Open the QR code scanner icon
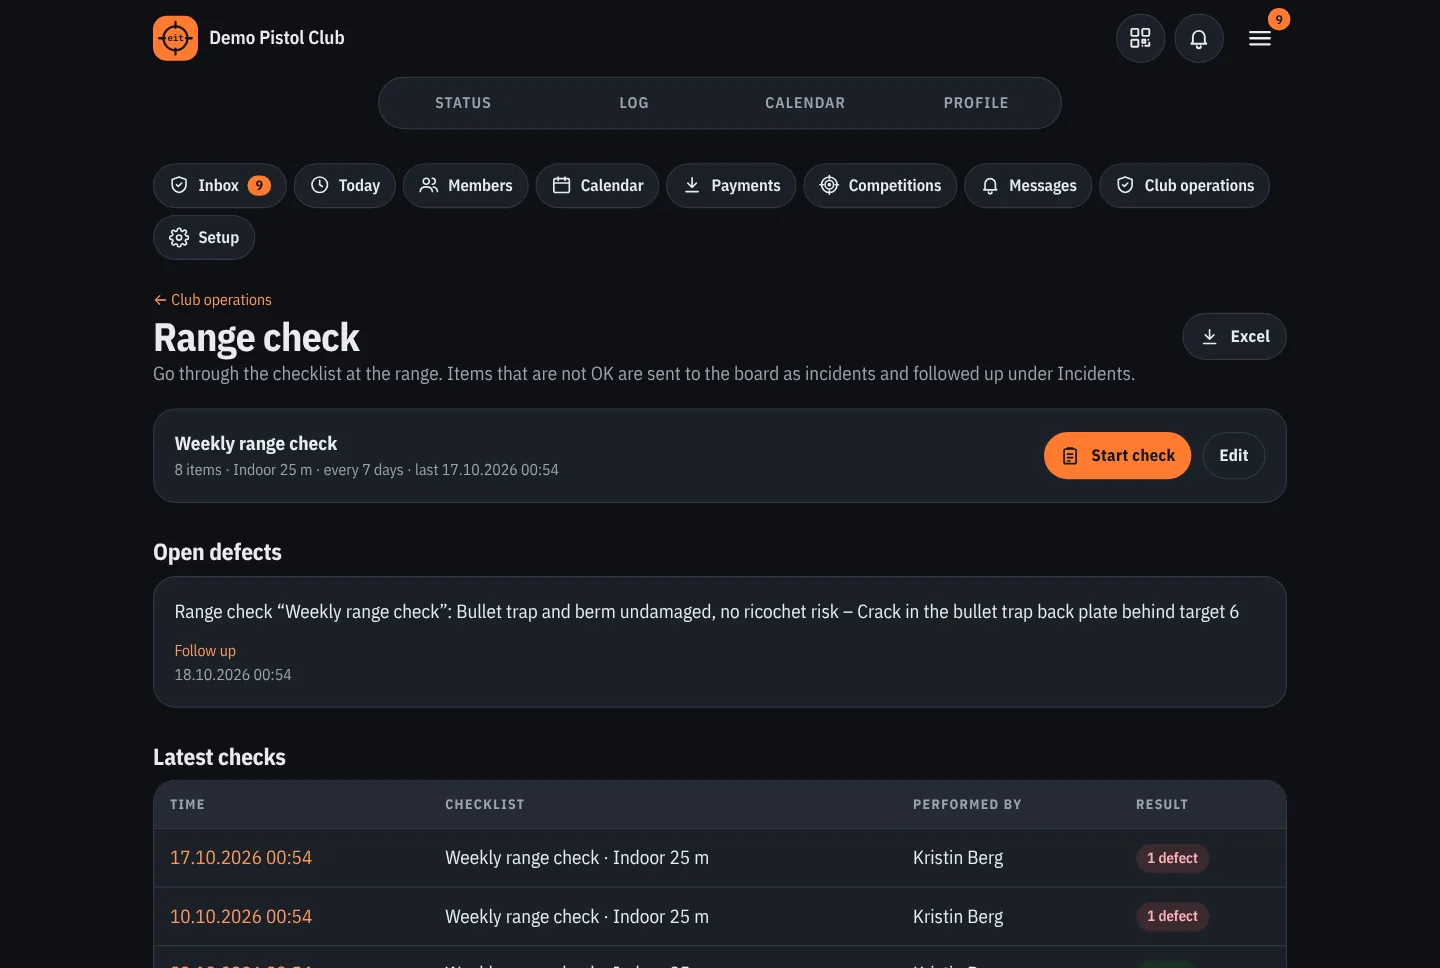 pos(1140,38)
